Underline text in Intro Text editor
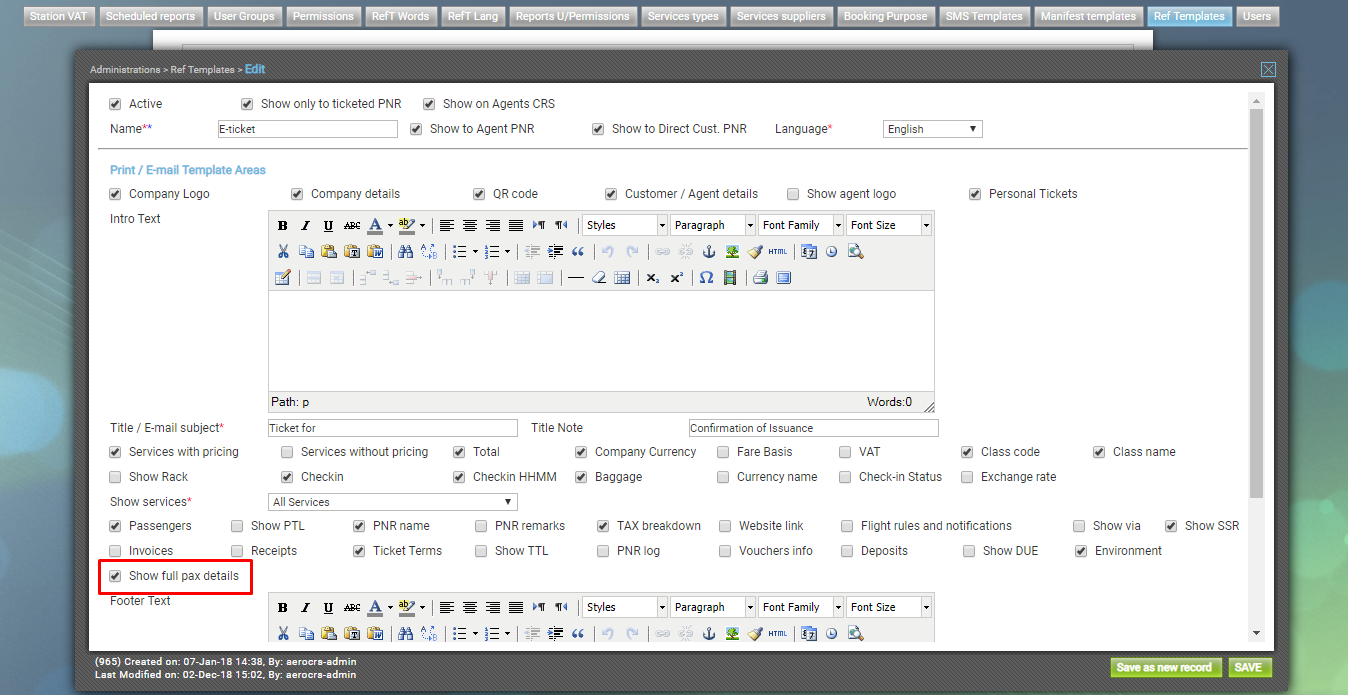This screenshot has width=1348, height=695. (329, 225)
